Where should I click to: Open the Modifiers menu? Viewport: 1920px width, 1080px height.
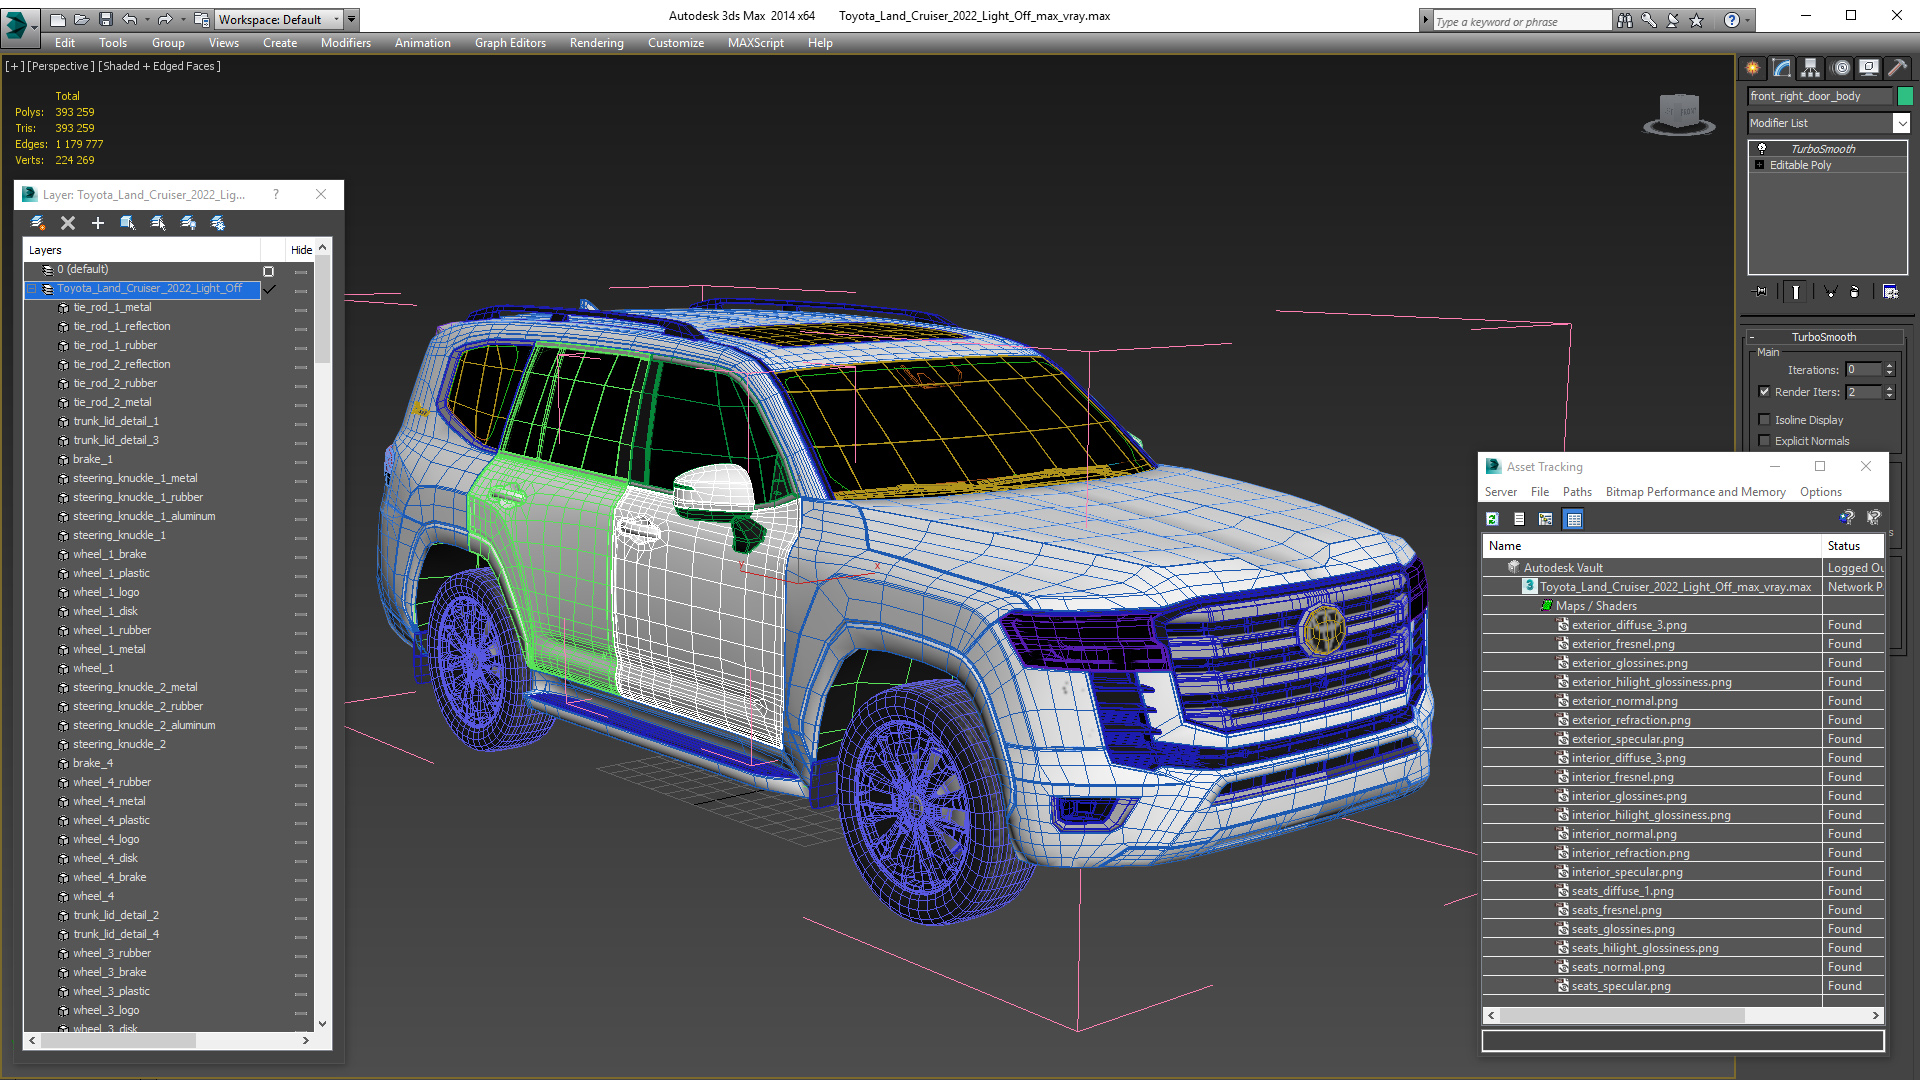pos(346,43)
